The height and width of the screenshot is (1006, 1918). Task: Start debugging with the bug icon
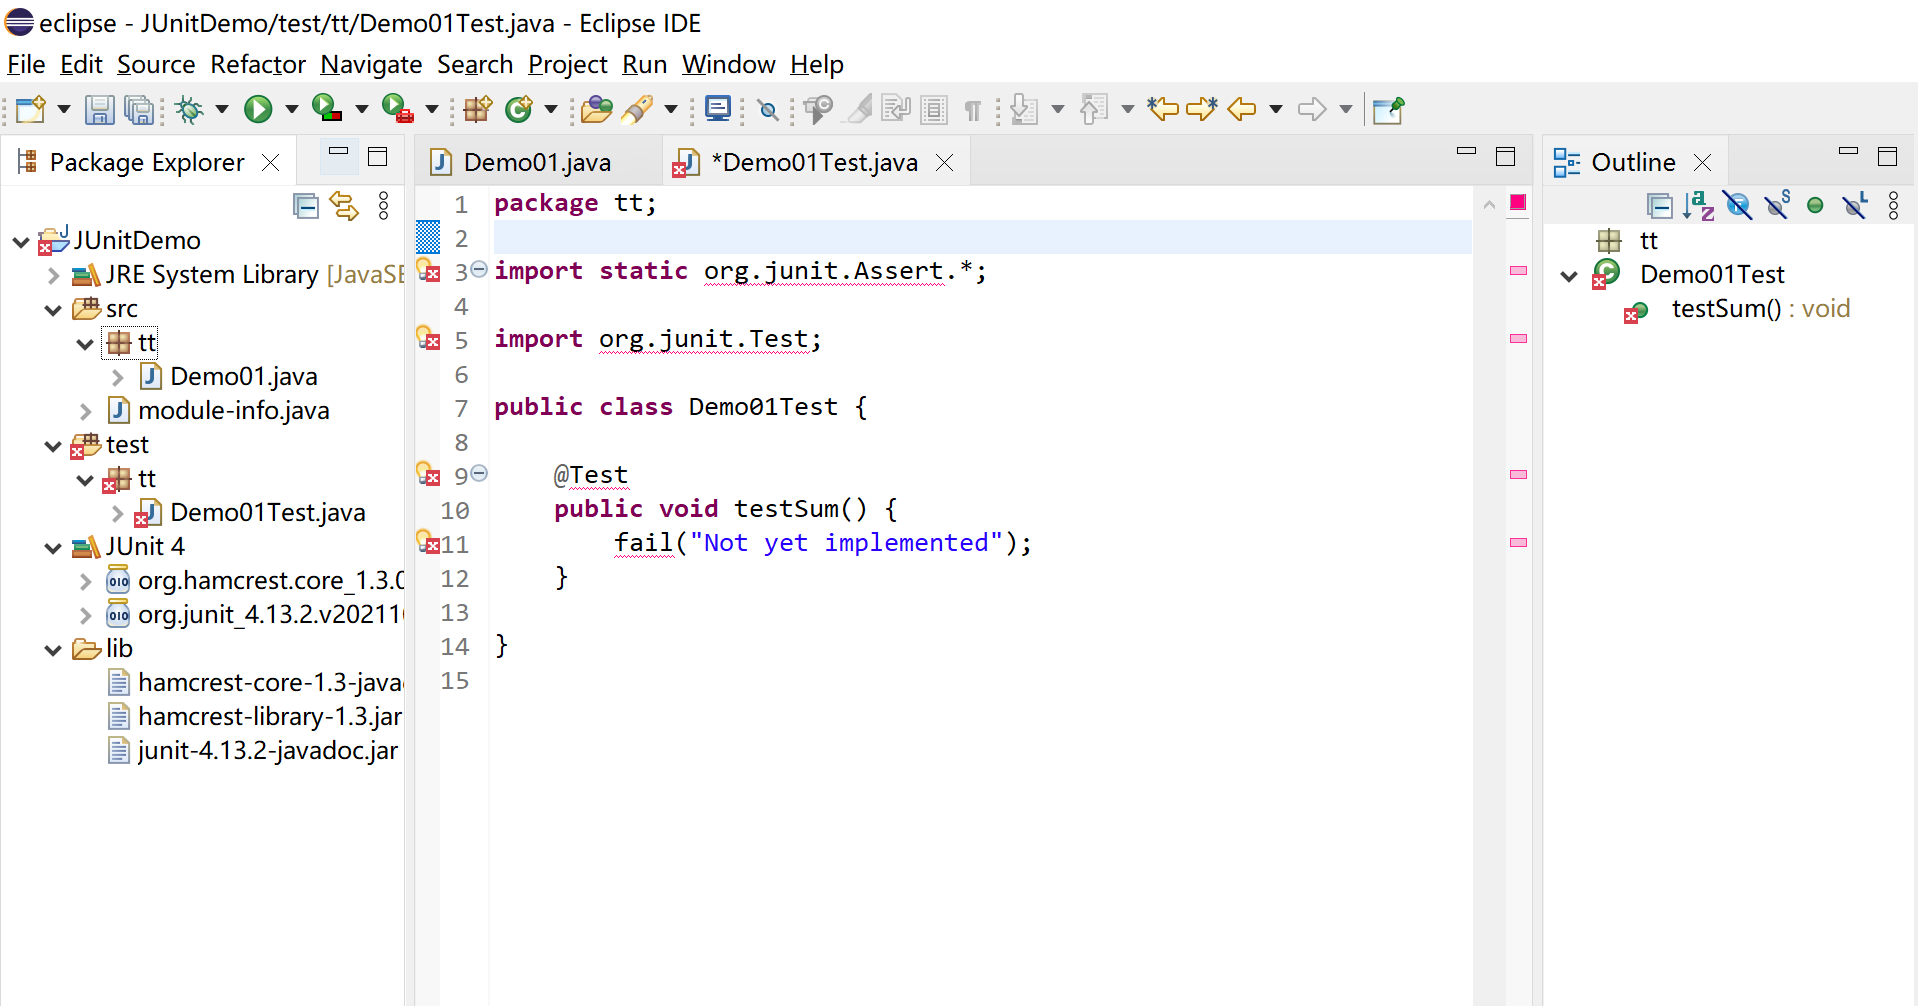click(x=189, y=109)
